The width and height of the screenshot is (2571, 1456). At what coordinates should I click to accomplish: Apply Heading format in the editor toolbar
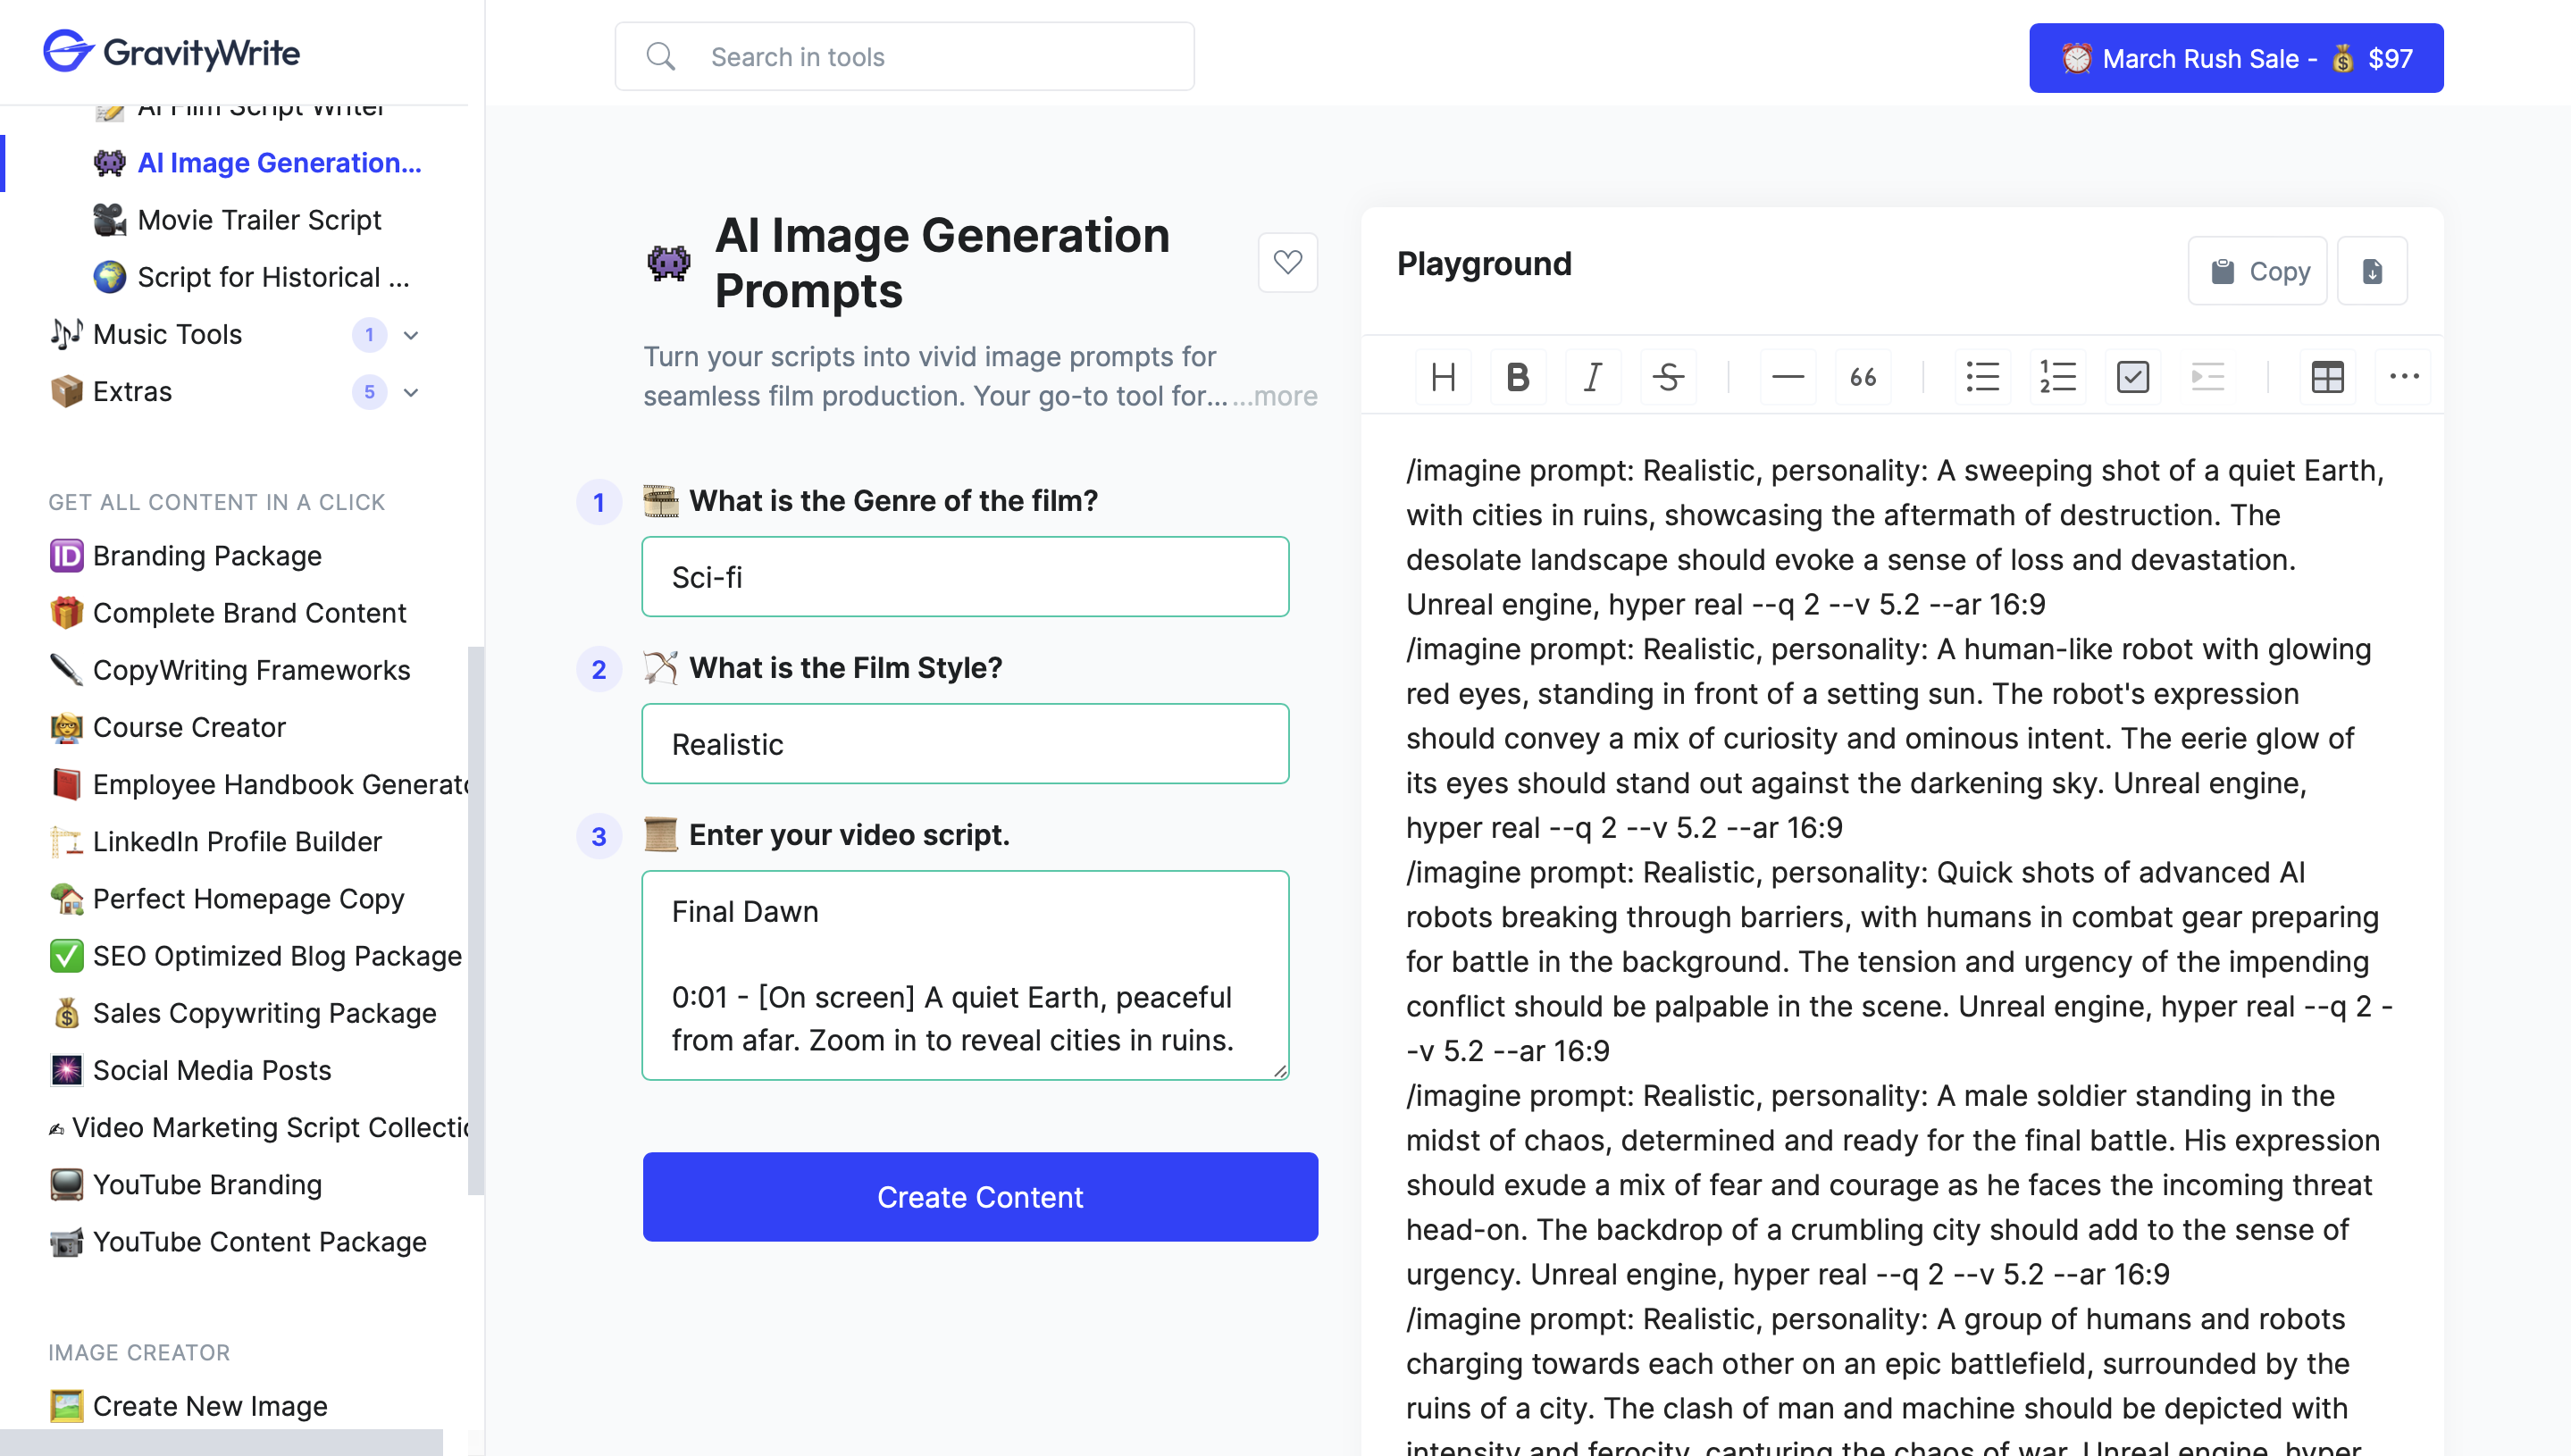[x=1443, y=377]
